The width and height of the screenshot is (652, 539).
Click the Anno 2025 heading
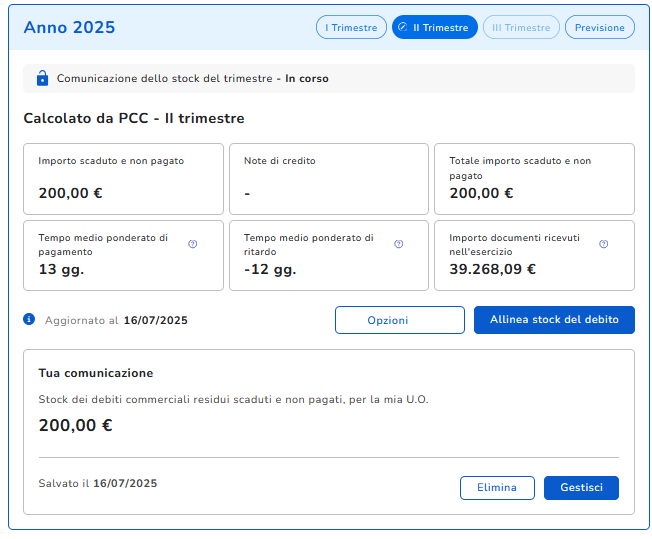tap(69, 27)
